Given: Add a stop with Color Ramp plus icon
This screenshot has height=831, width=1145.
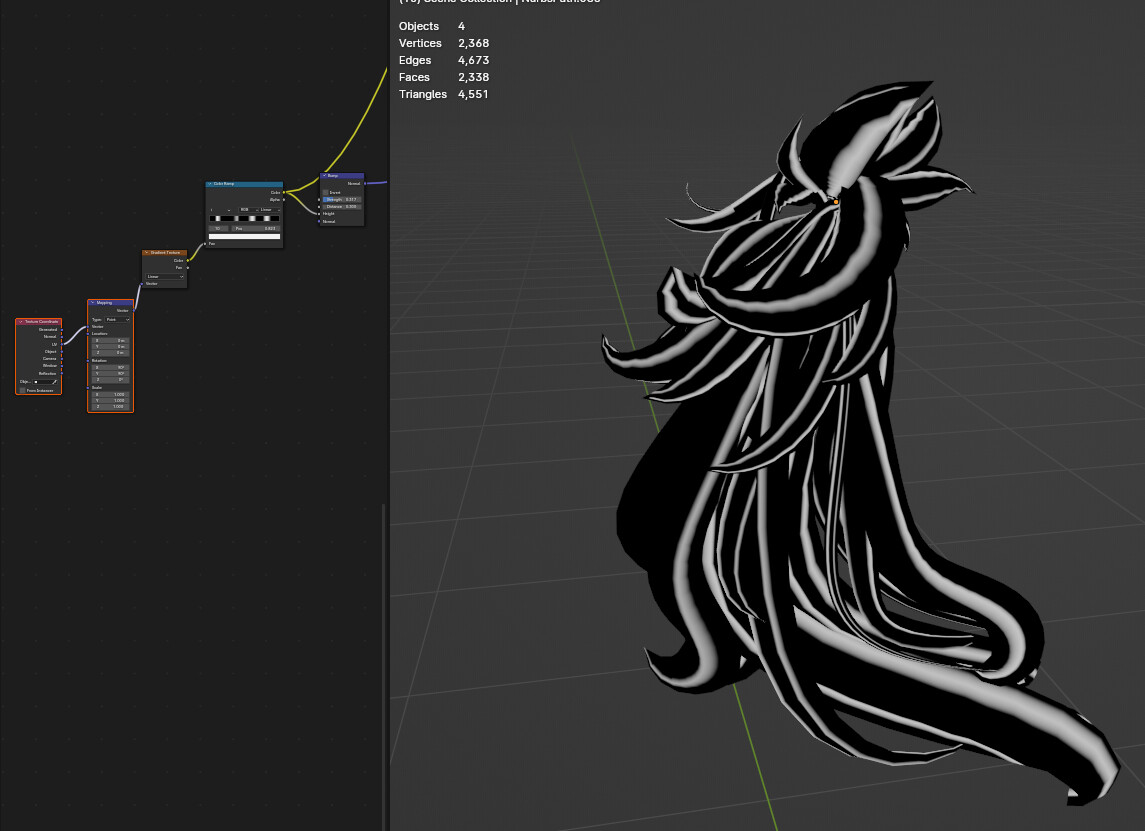Looking at the screenshot, I should pos(212,209).
